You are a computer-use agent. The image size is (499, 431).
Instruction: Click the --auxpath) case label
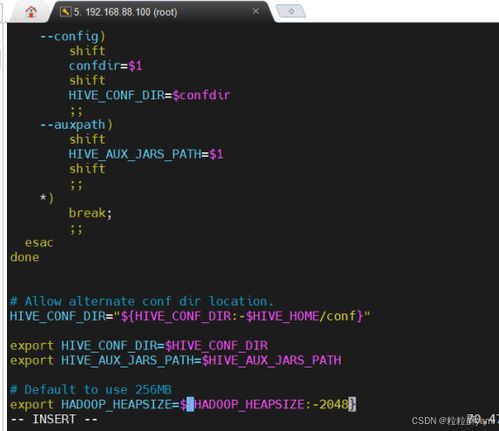76,125
